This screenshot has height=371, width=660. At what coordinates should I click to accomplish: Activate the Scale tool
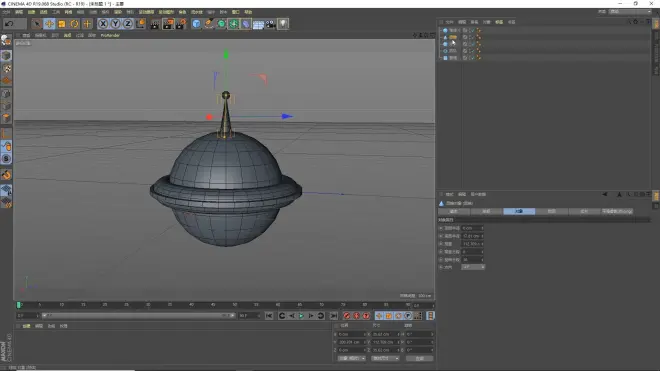pos(62,24)
